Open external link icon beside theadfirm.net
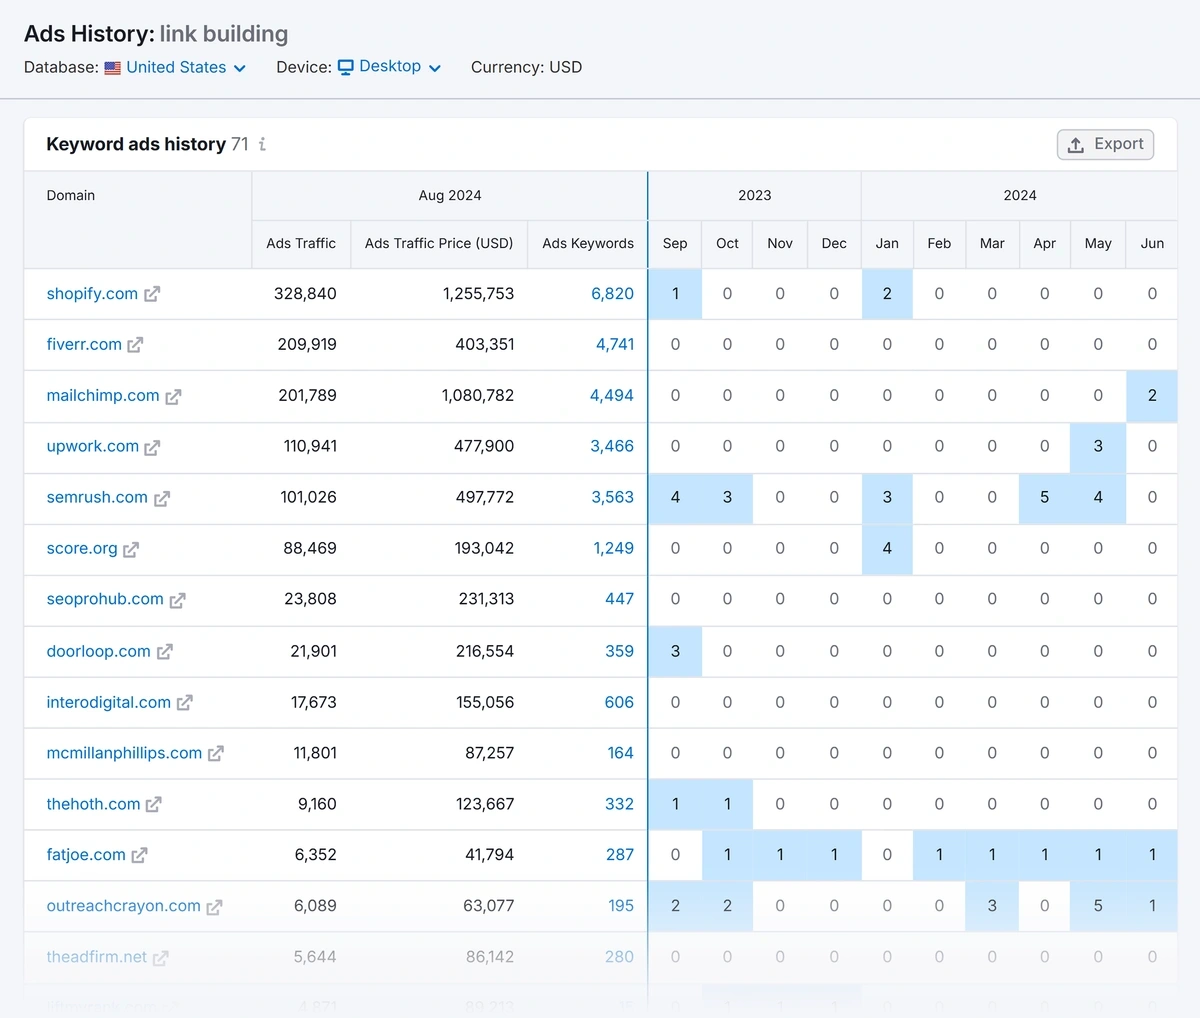 pyautogui.click(x=161, y=958)
